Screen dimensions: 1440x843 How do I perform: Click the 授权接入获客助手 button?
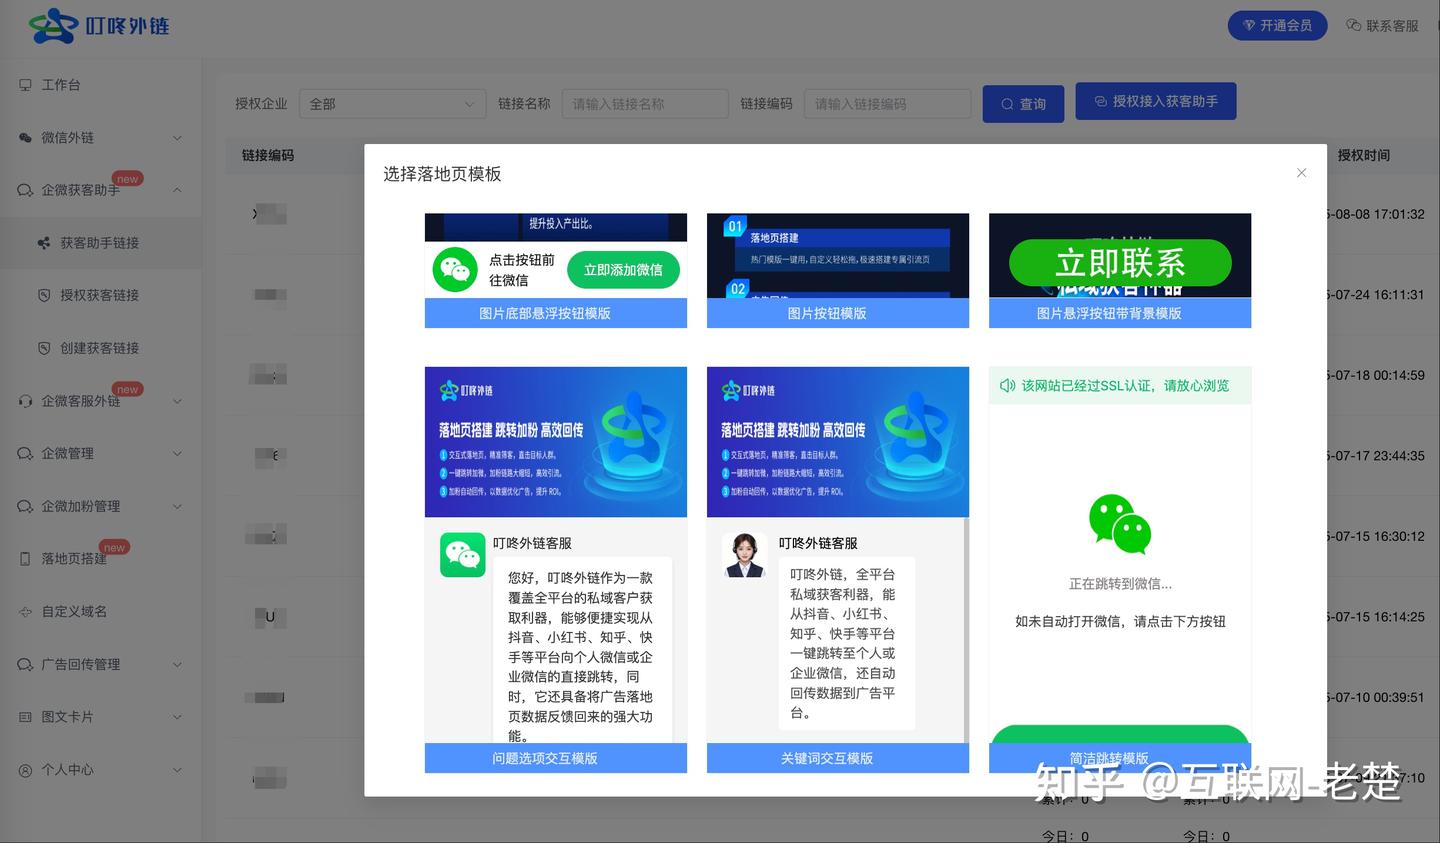[1155, 101]
